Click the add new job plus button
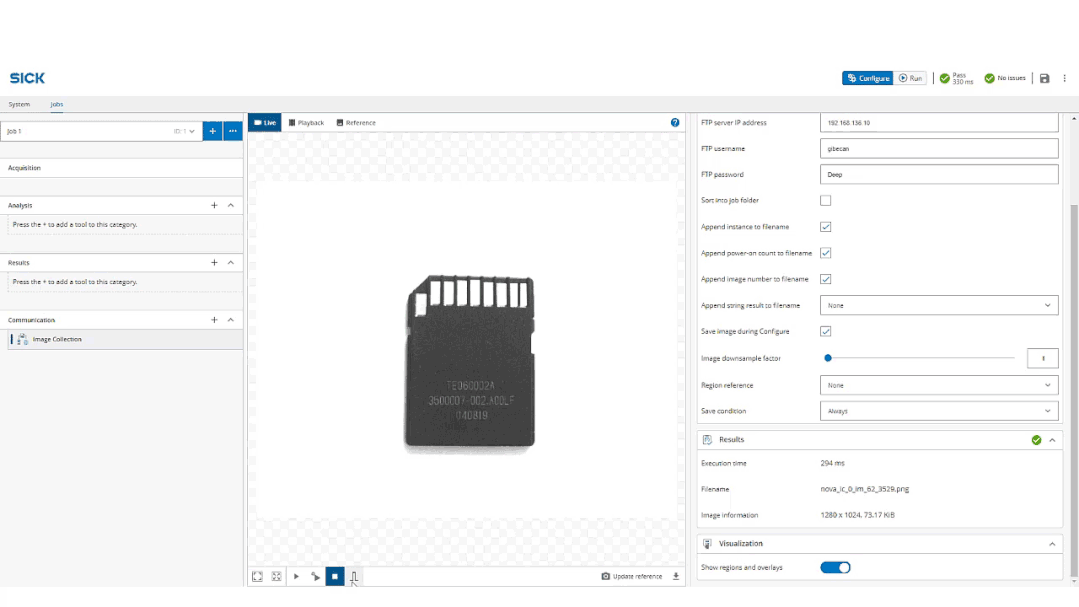 (x=212, y=131)
